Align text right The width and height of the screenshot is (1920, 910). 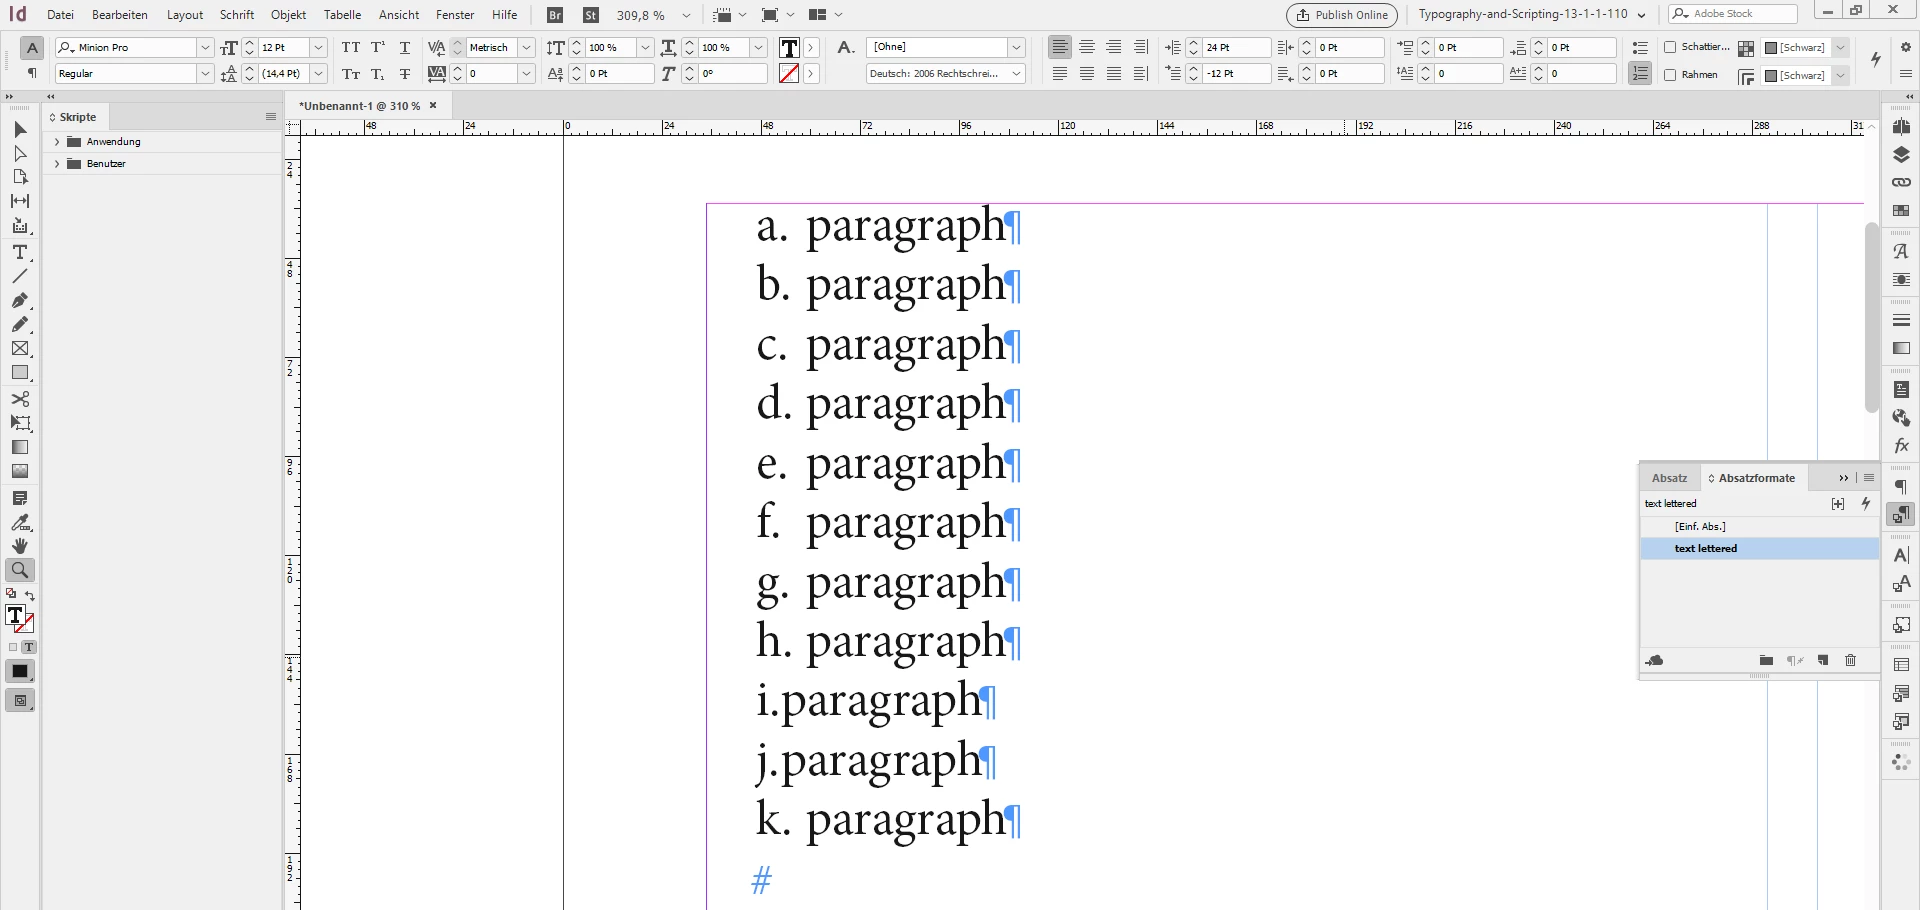click(x=1114, y=47)
